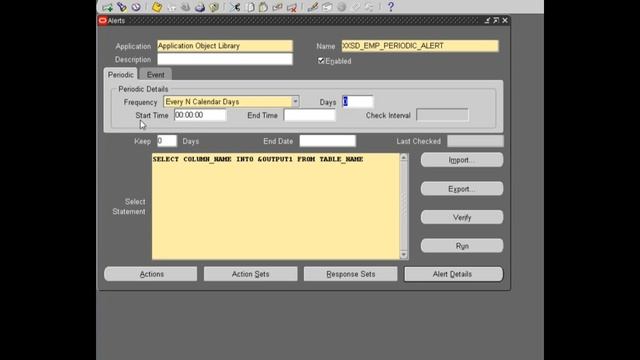The image size is (640, 360).
Task: Click the Last Checked field
Action: [476, 141]
